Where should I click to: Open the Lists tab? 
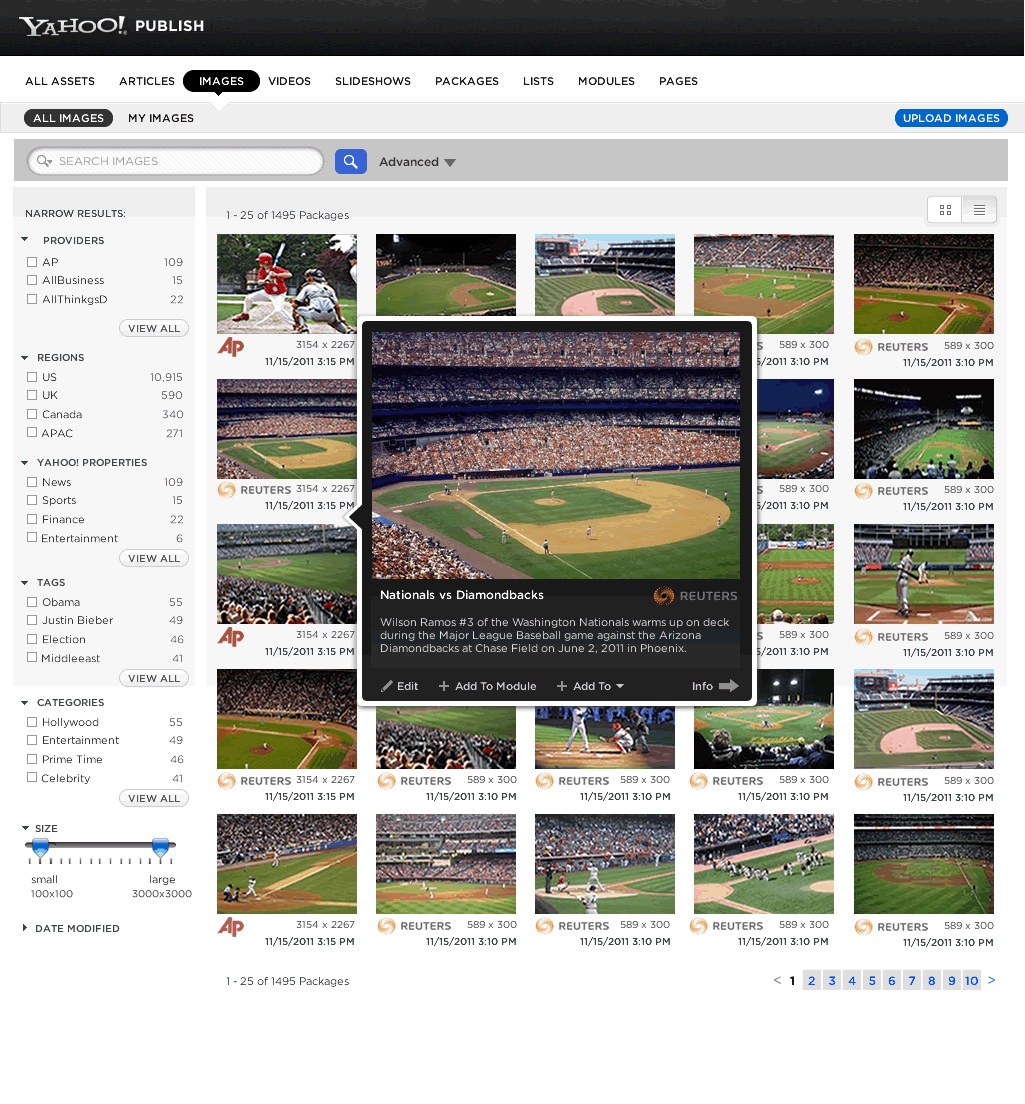[x=539, y=81]
